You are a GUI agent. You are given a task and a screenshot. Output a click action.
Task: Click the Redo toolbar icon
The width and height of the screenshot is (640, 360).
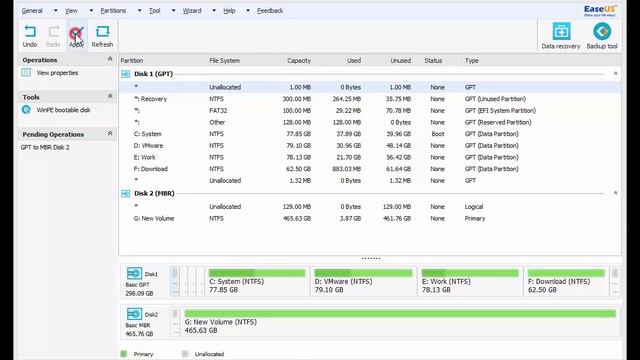click(x=53, y=31)
